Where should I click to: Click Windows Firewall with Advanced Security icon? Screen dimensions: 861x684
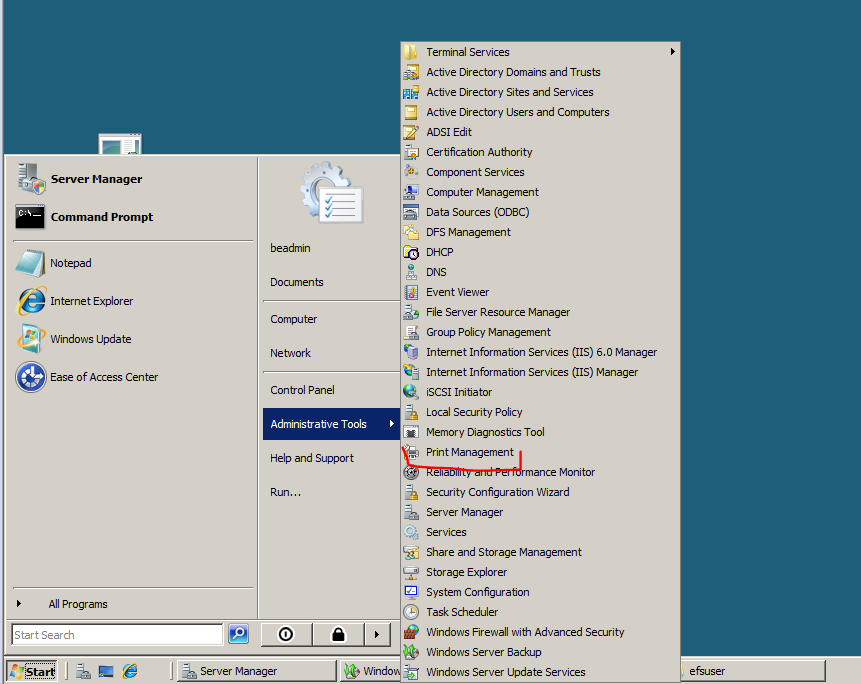click(x=411, y=632)
